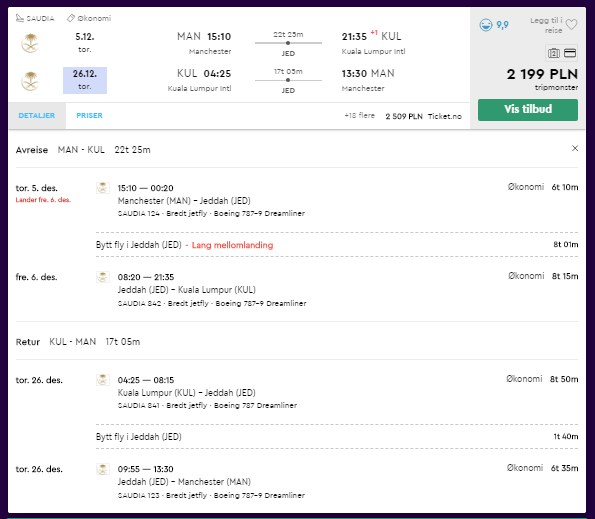Click SAUDIA 123 flight info line
Image resolution: width=595 pixels, height=519 pixels.
tap(211, 495)
